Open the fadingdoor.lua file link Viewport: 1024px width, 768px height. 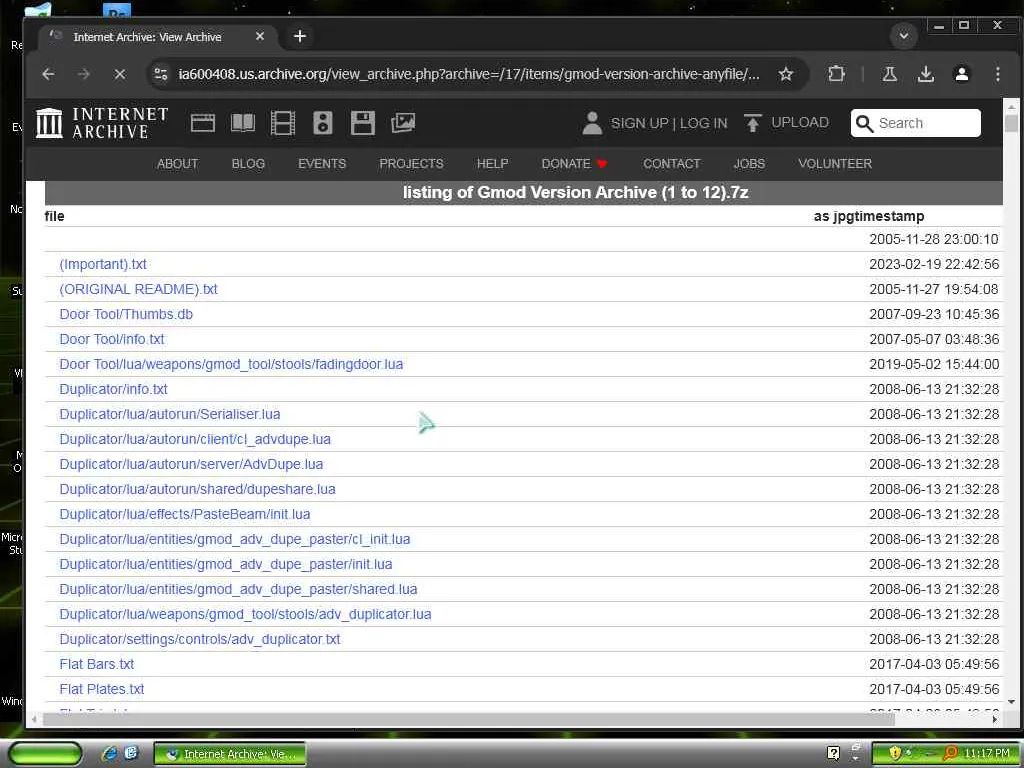[x=231, y=364]
